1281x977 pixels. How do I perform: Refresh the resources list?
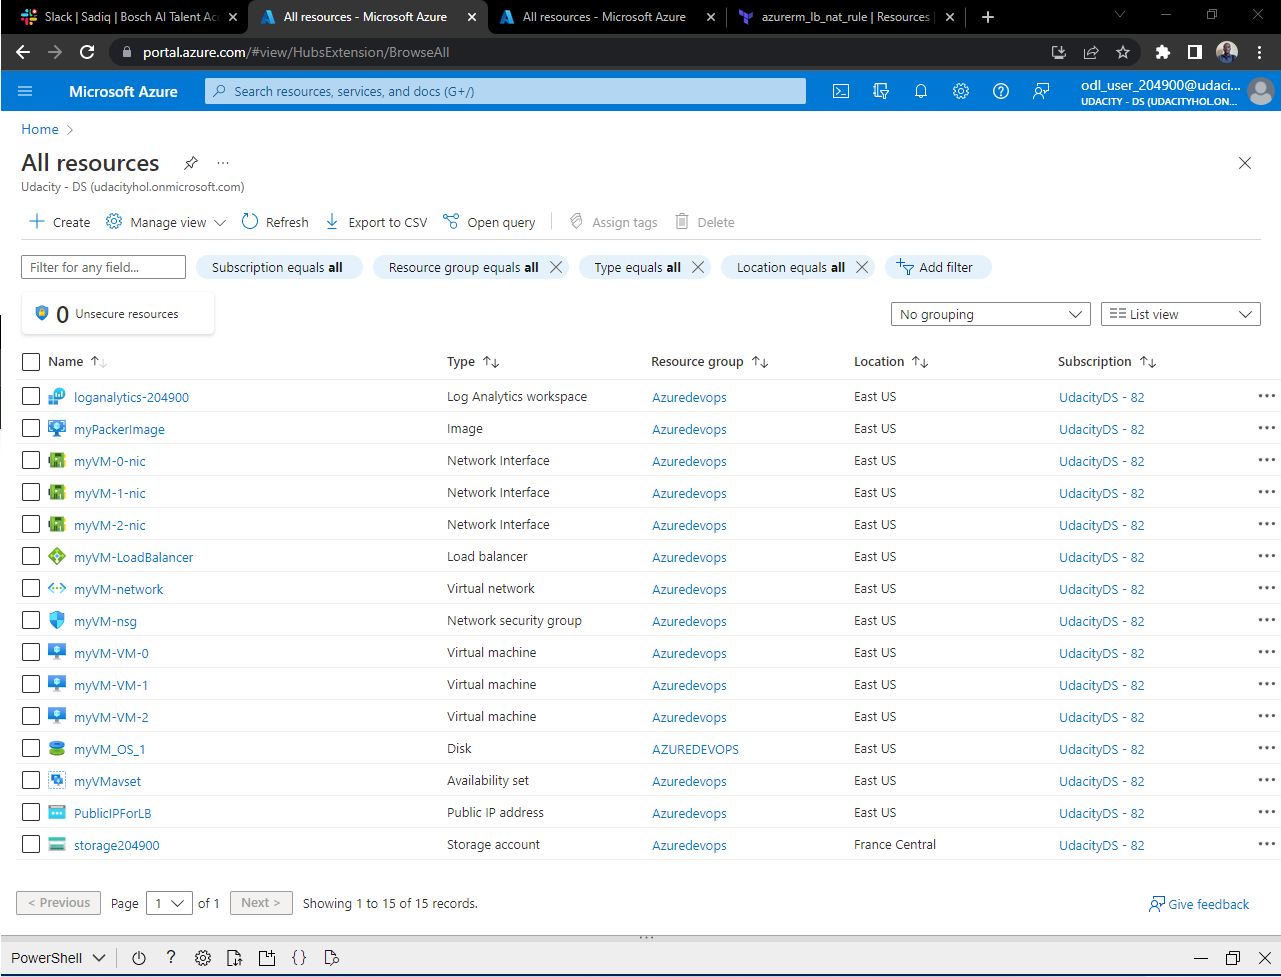[x=274, y=221]
